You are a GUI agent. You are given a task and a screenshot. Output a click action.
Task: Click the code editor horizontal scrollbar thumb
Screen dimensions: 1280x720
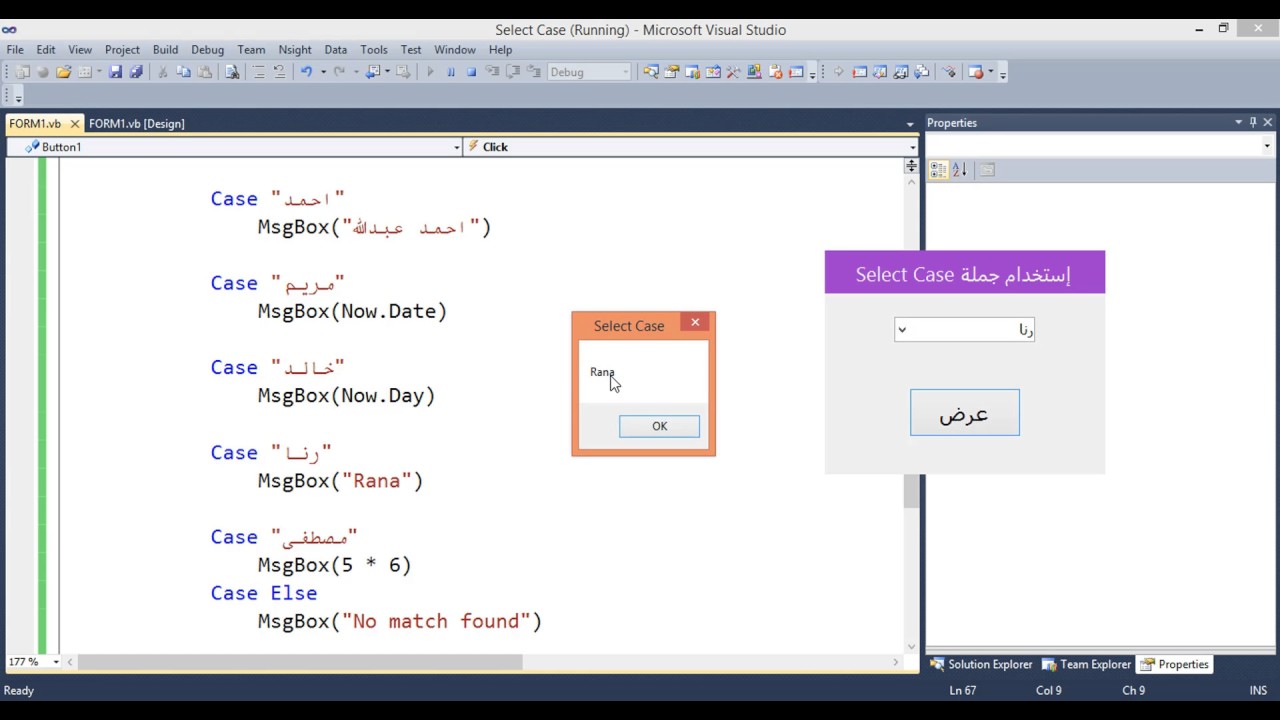tap(300, 662)
